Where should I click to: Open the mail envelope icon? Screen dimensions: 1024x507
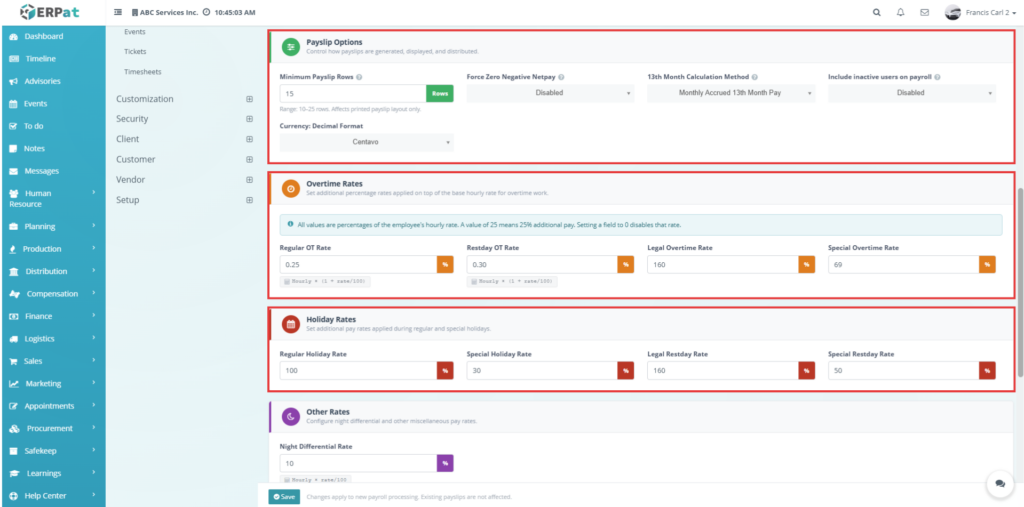pos(924,12)
